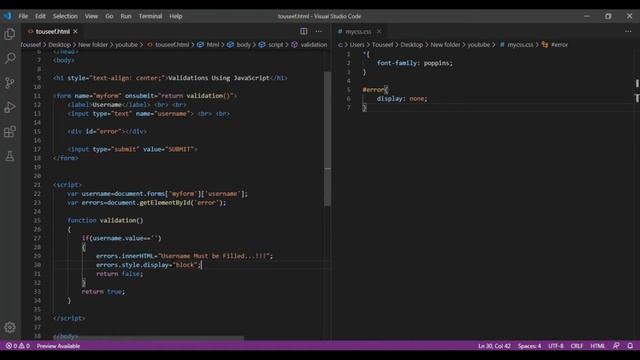Open more actions for left editor group
This screenshot has width=640, height=360.
point(319,31)
